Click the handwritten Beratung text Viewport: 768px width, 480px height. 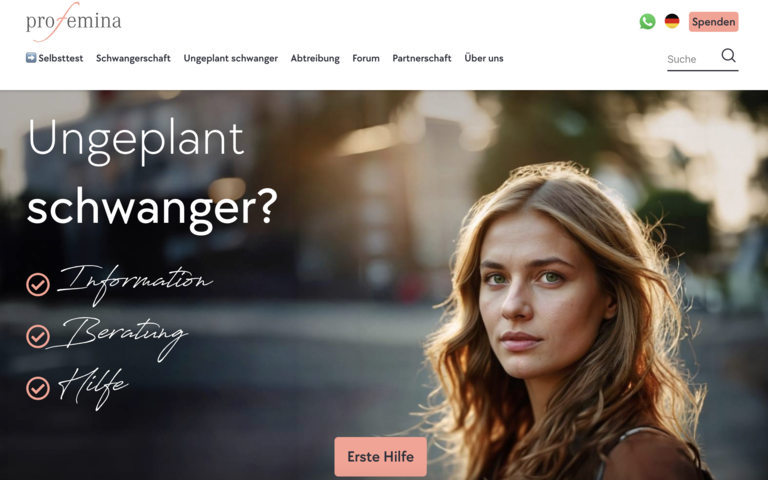pyautogui.click(x=118, y=337)
